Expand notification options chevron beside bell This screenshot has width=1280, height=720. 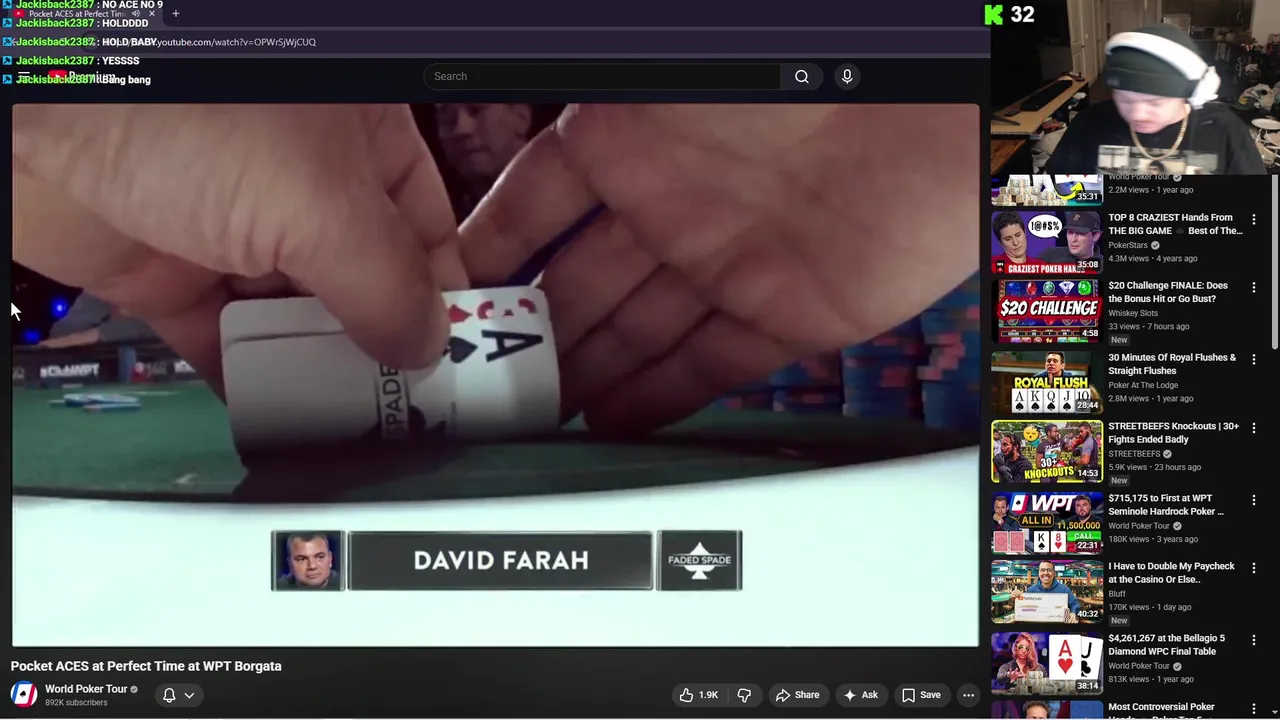(189, 695)
